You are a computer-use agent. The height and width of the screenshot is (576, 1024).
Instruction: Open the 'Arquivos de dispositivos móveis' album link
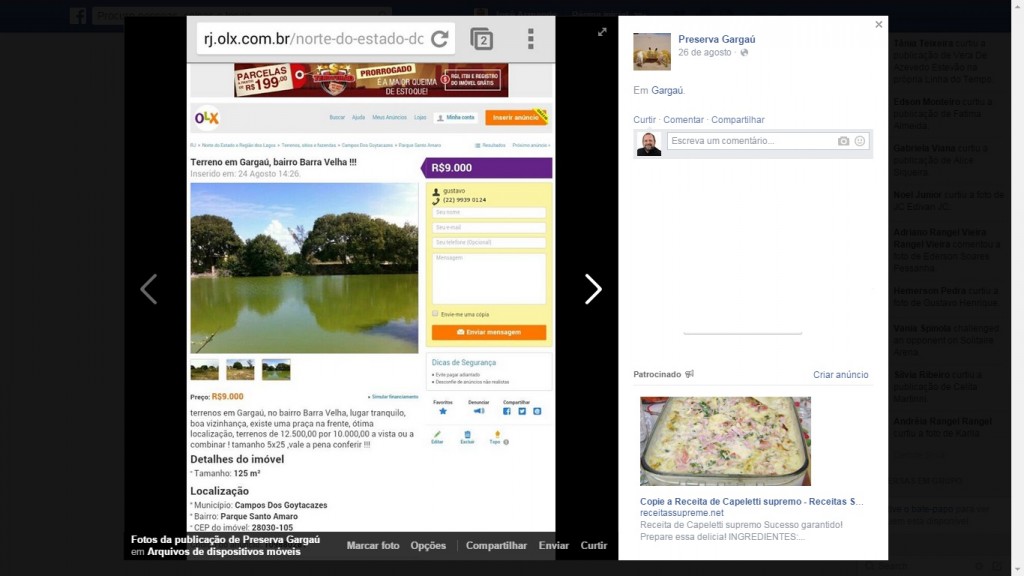[x=224, y=551]
